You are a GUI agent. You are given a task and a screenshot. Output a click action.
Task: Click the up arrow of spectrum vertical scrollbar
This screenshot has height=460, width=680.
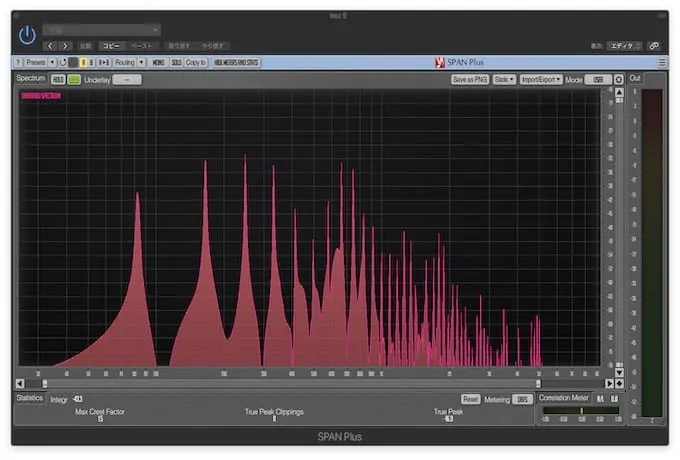[620, 92]
